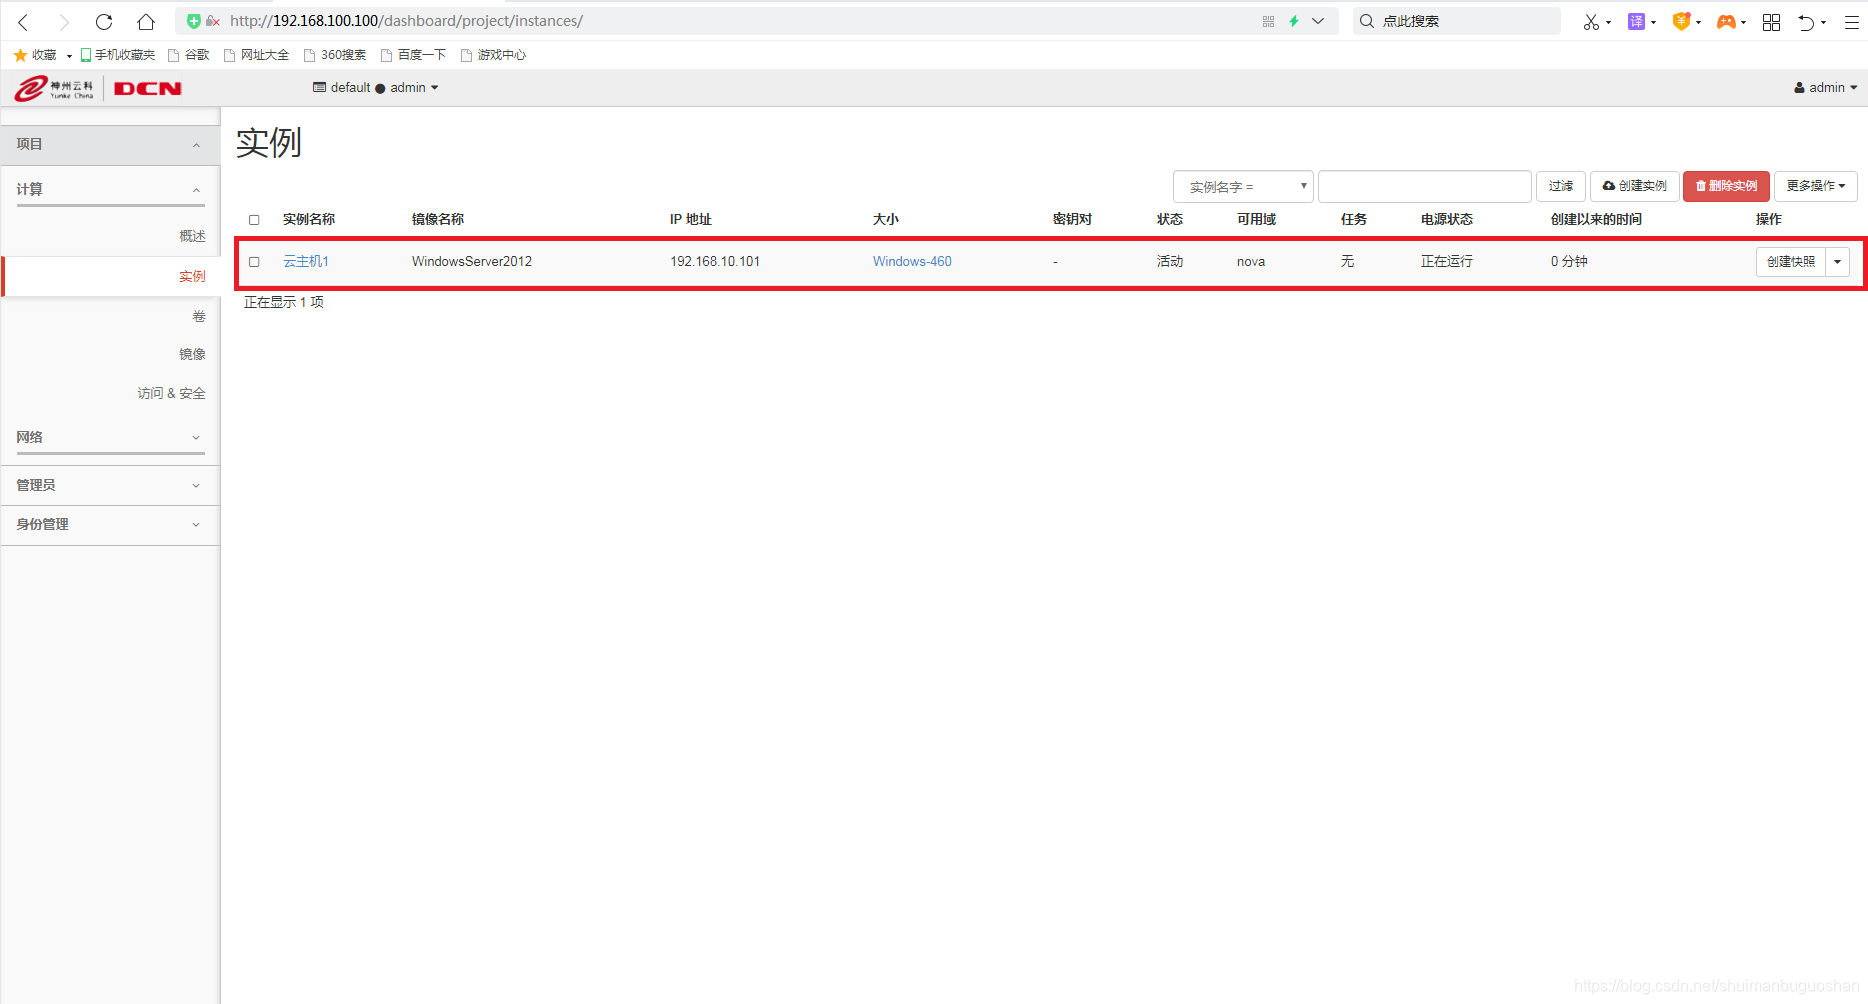Open the 实例名字 filter type dropdown
Screen dimensions: 1868x1004
(x=1243, y=186)
